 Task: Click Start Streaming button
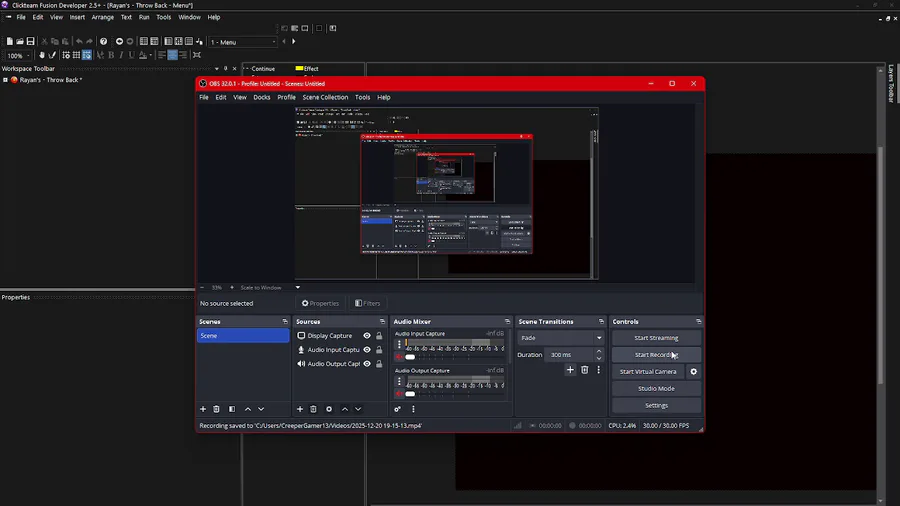656,338
